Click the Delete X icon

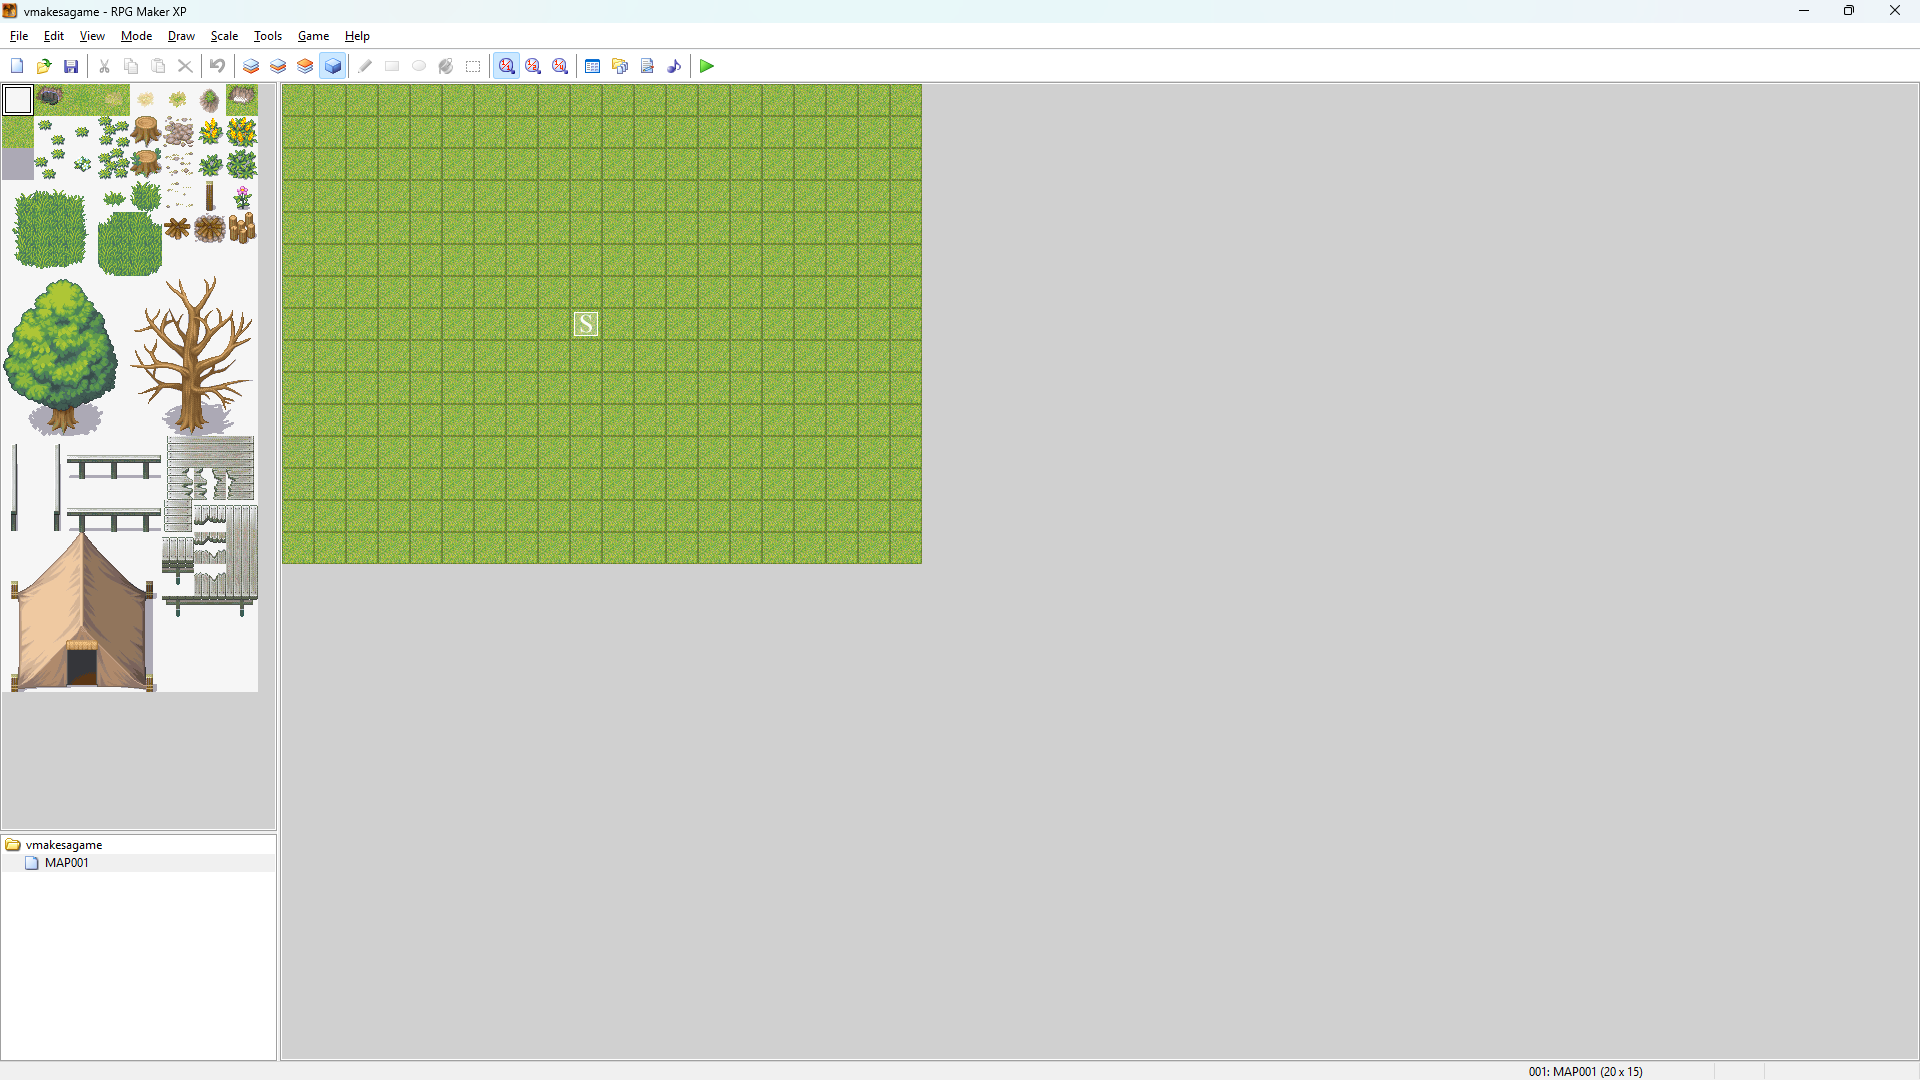point(185,66)
